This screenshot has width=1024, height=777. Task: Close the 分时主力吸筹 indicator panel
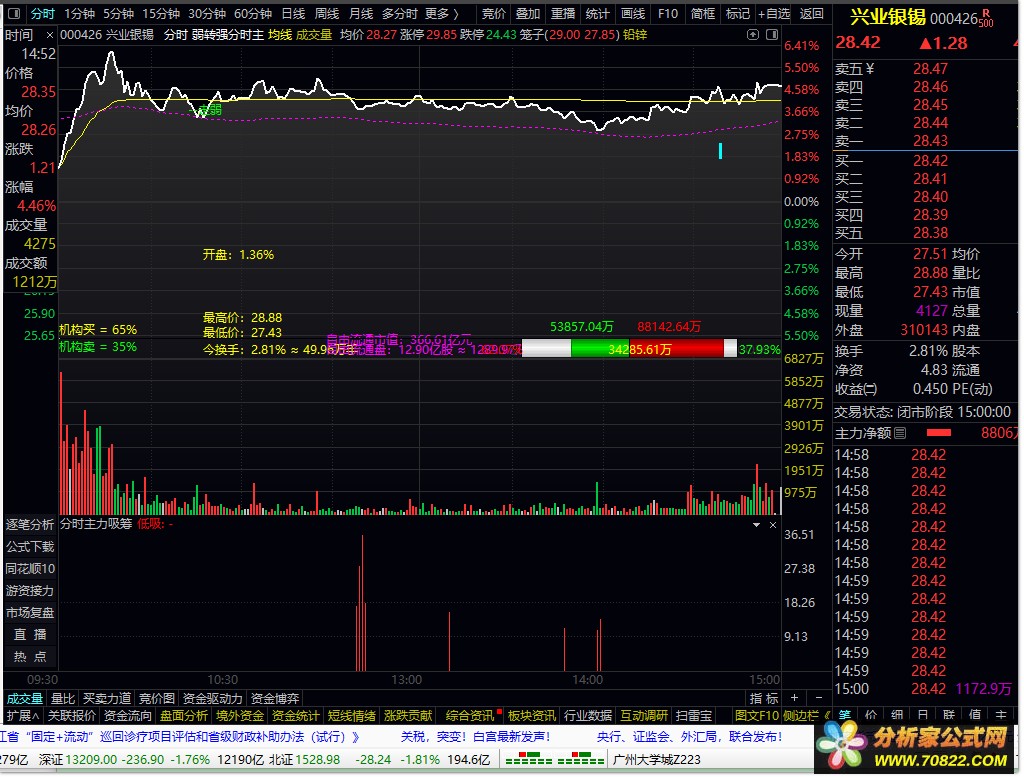pos(773,525)
